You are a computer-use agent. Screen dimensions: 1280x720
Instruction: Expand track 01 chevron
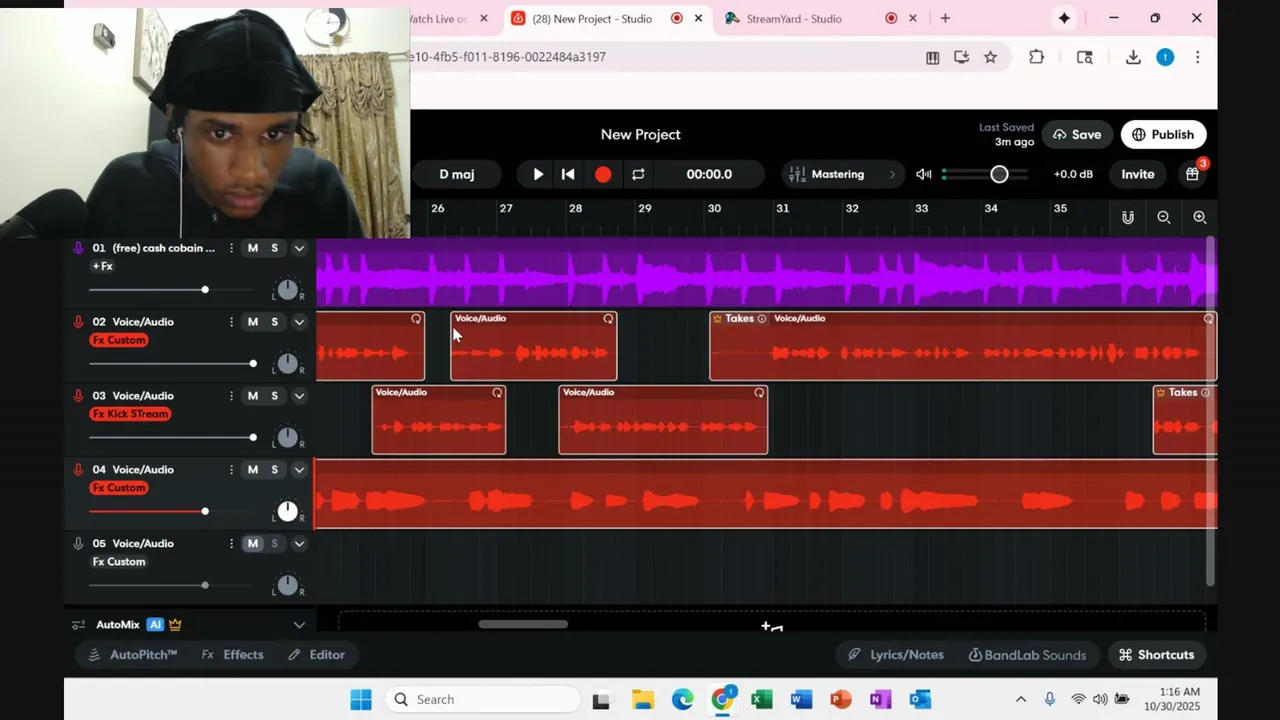(299, 248)
